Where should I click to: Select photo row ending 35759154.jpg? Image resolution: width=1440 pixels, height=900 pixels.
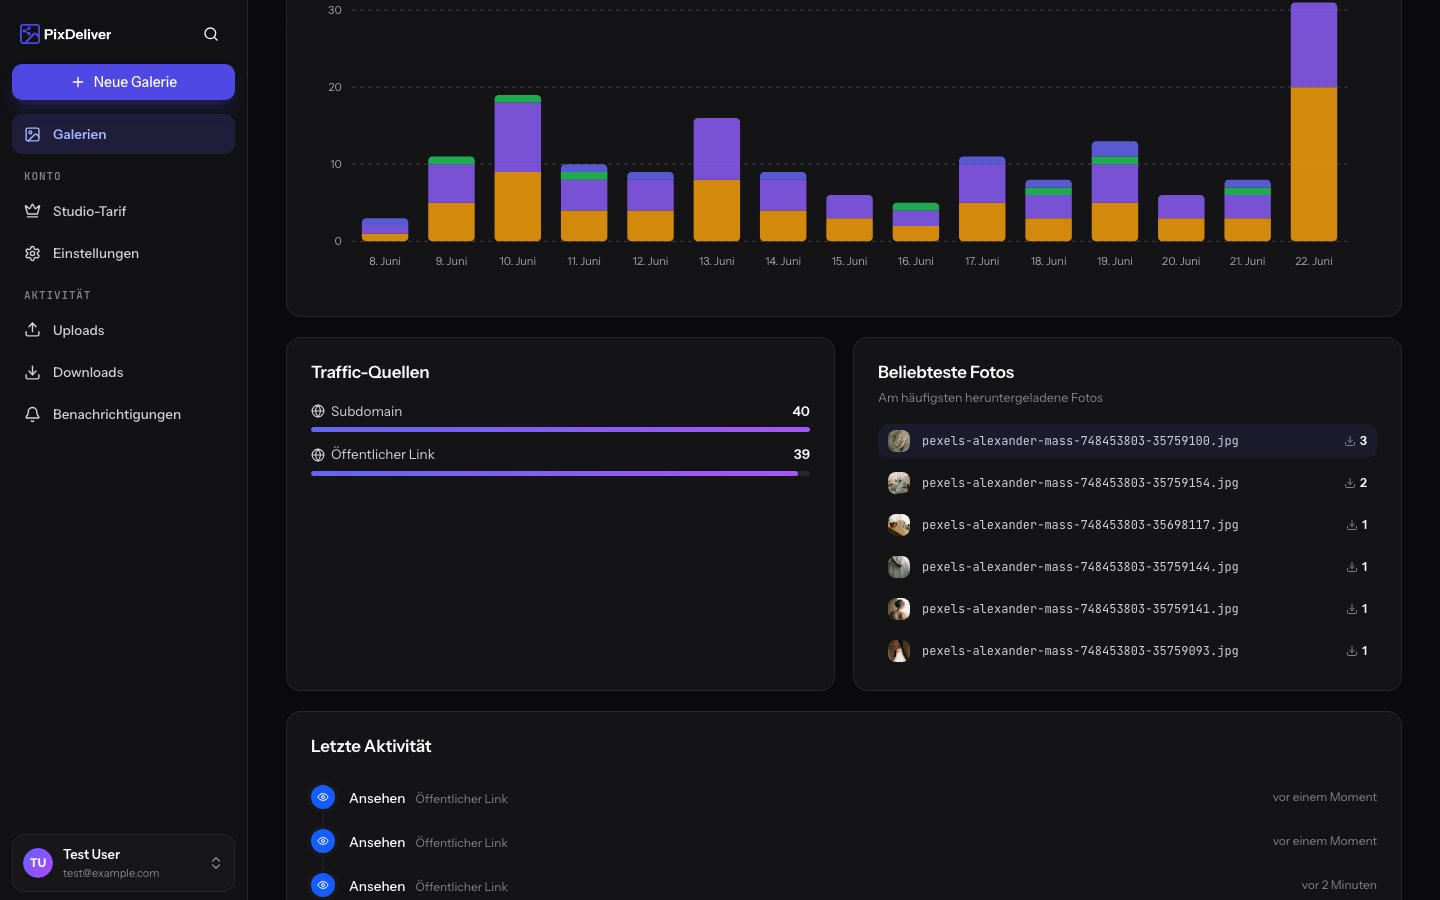tap(1127, 483)
